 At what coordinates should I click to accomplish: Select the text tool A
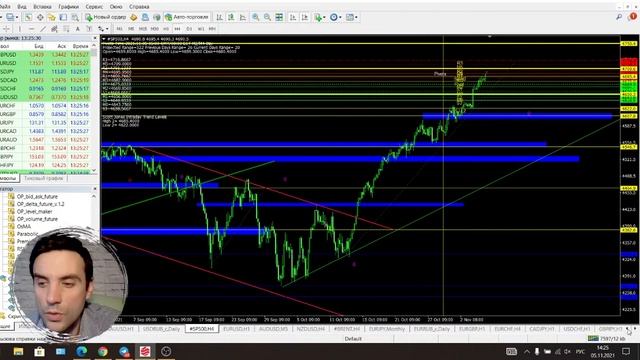tap(78, 29)
